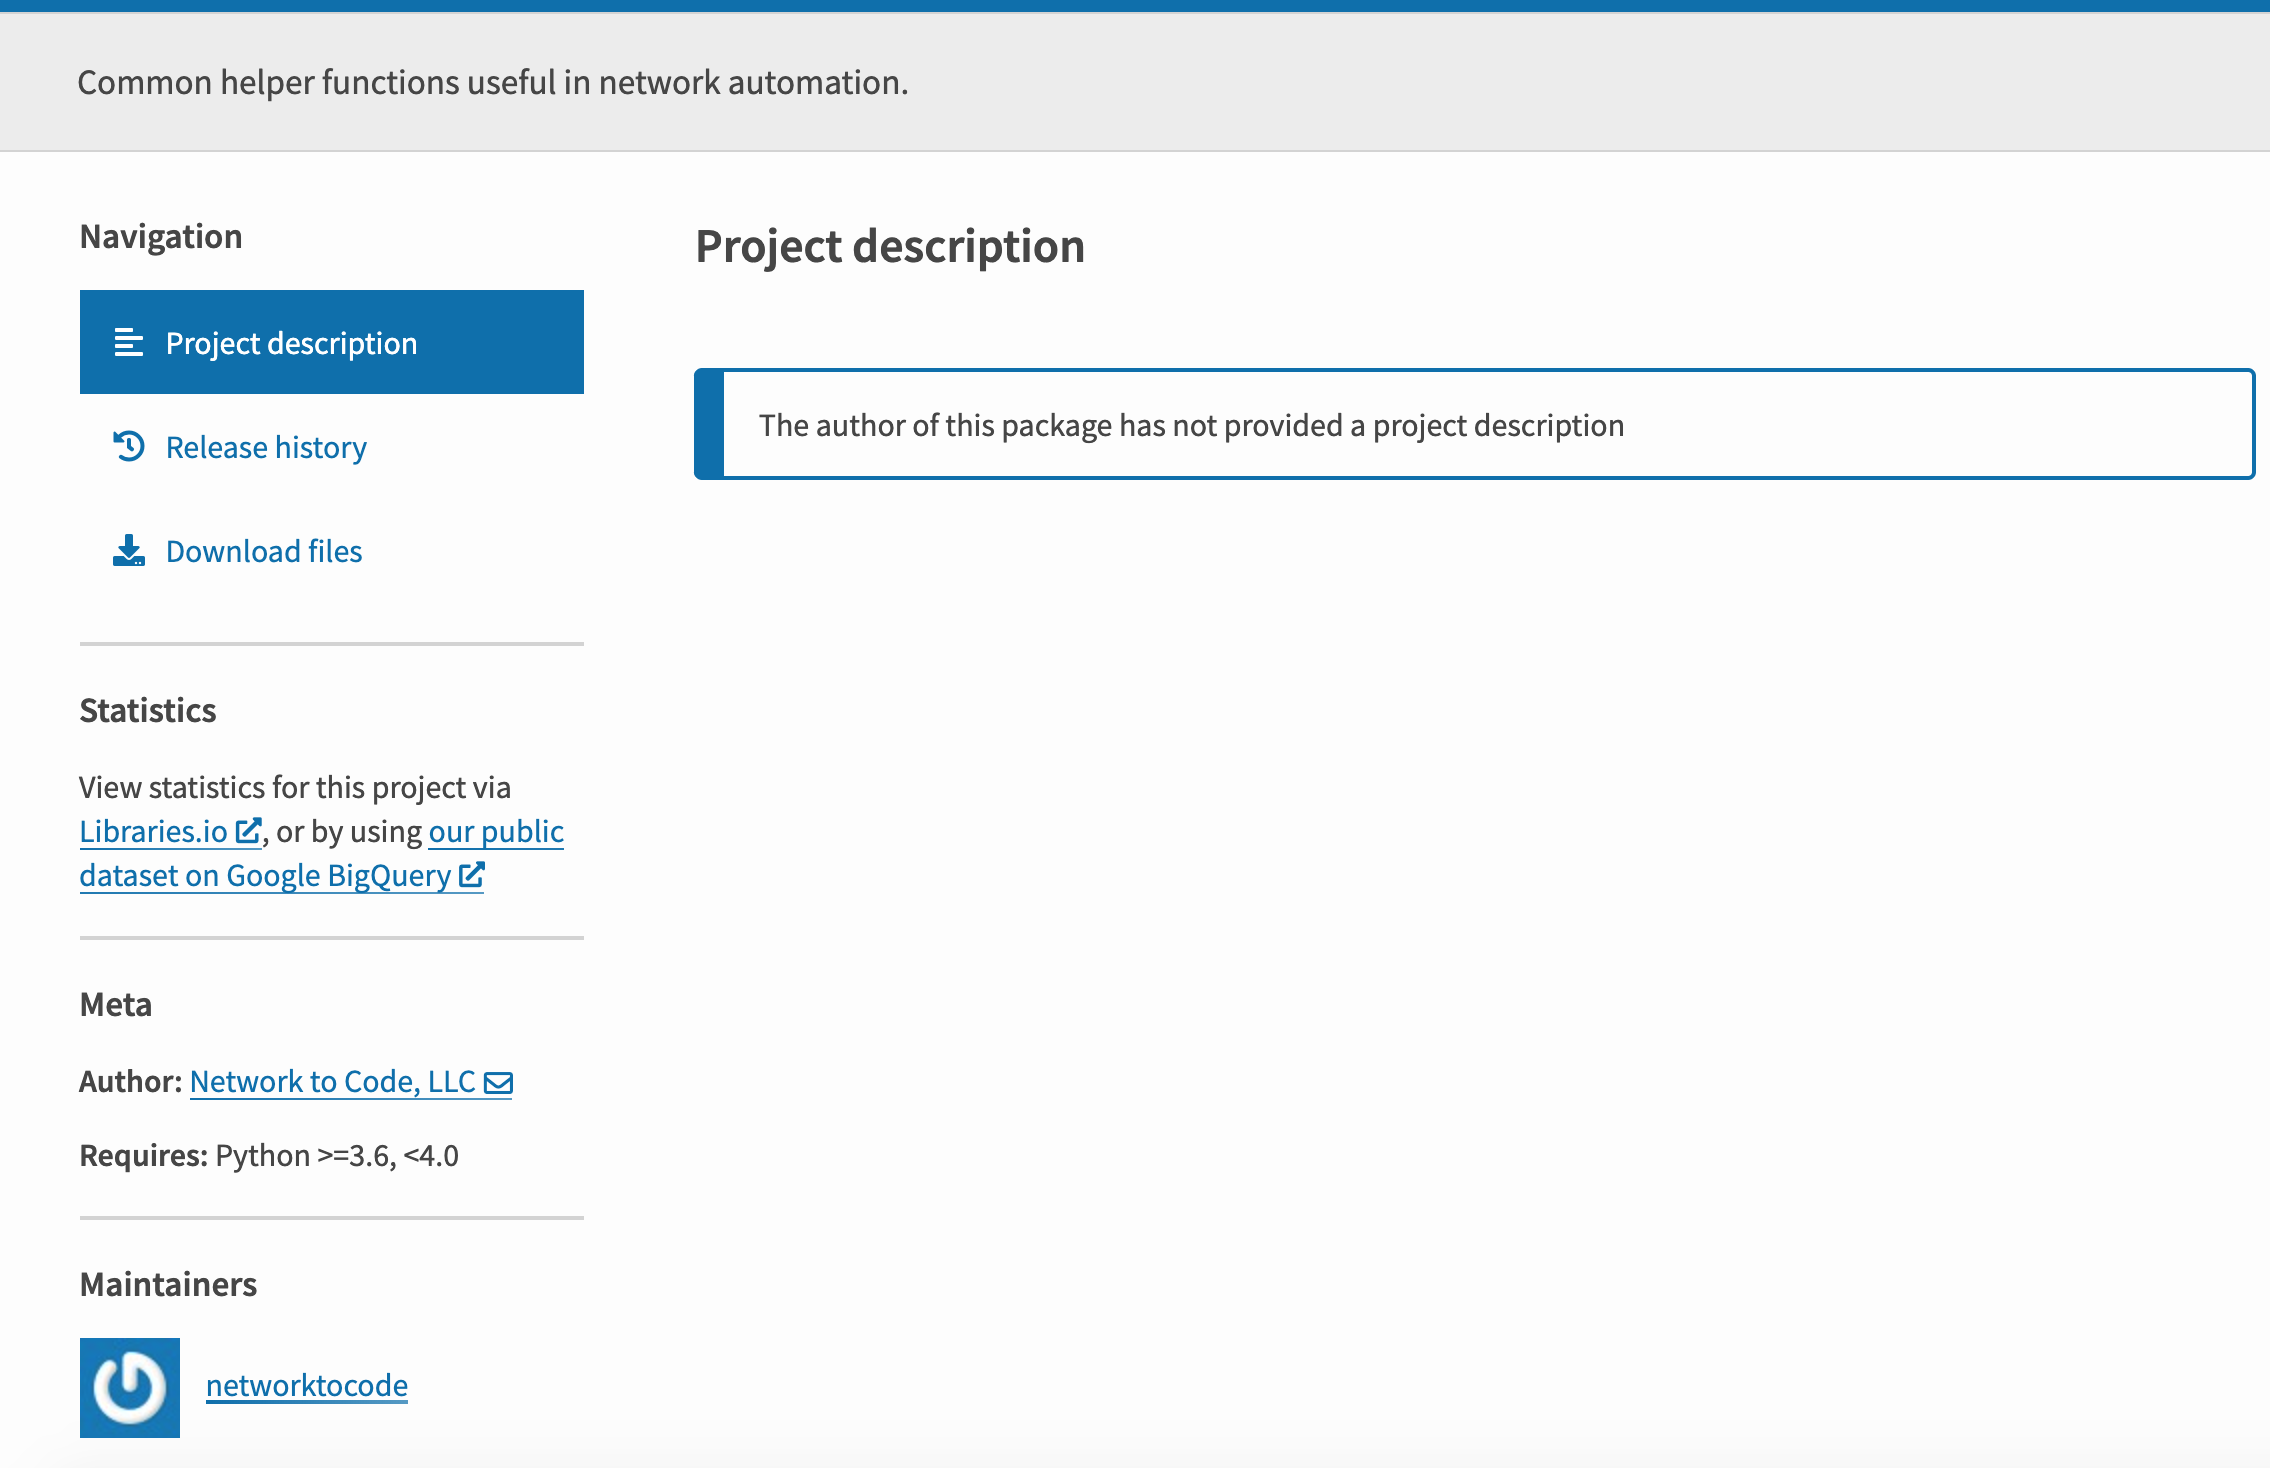Click the Download files tray icon

[129, 550]
